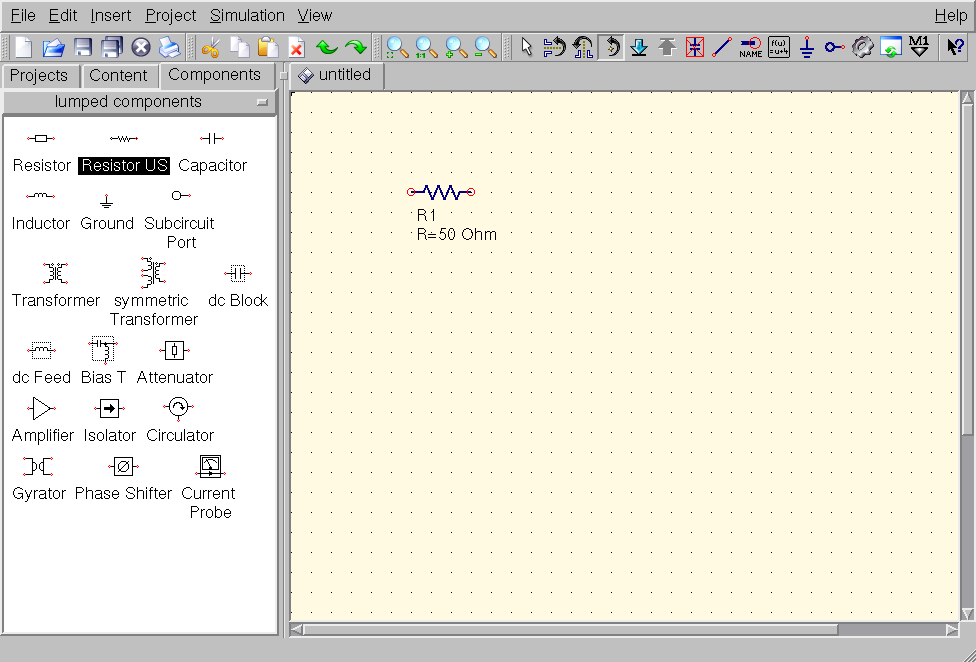
Task: Click the scissors Cut icon in toolbar
Action: coord(210,47)
